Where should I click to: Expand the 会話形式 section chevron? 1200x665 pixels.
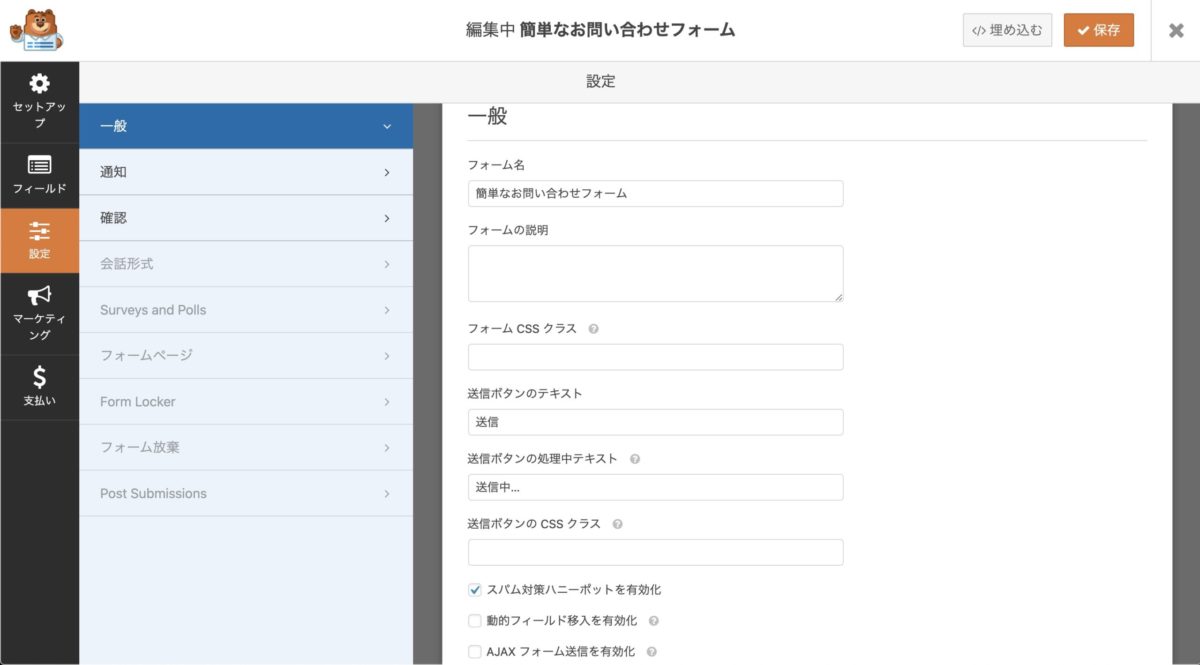click(x=387, y=265)
